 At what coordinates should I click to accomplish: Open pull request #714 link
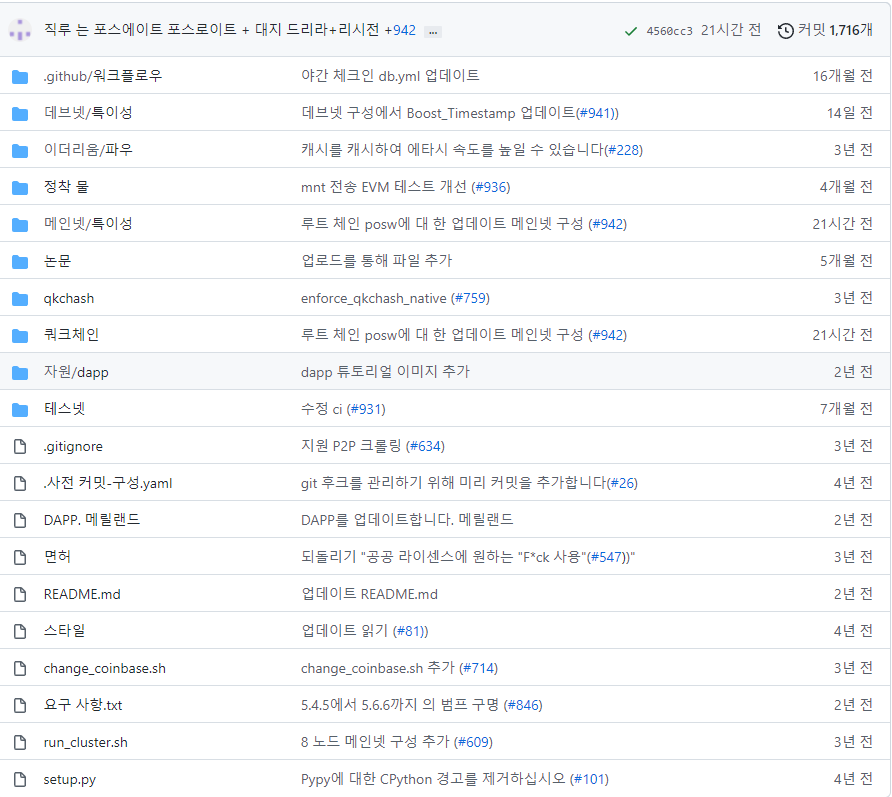point(478,668)
